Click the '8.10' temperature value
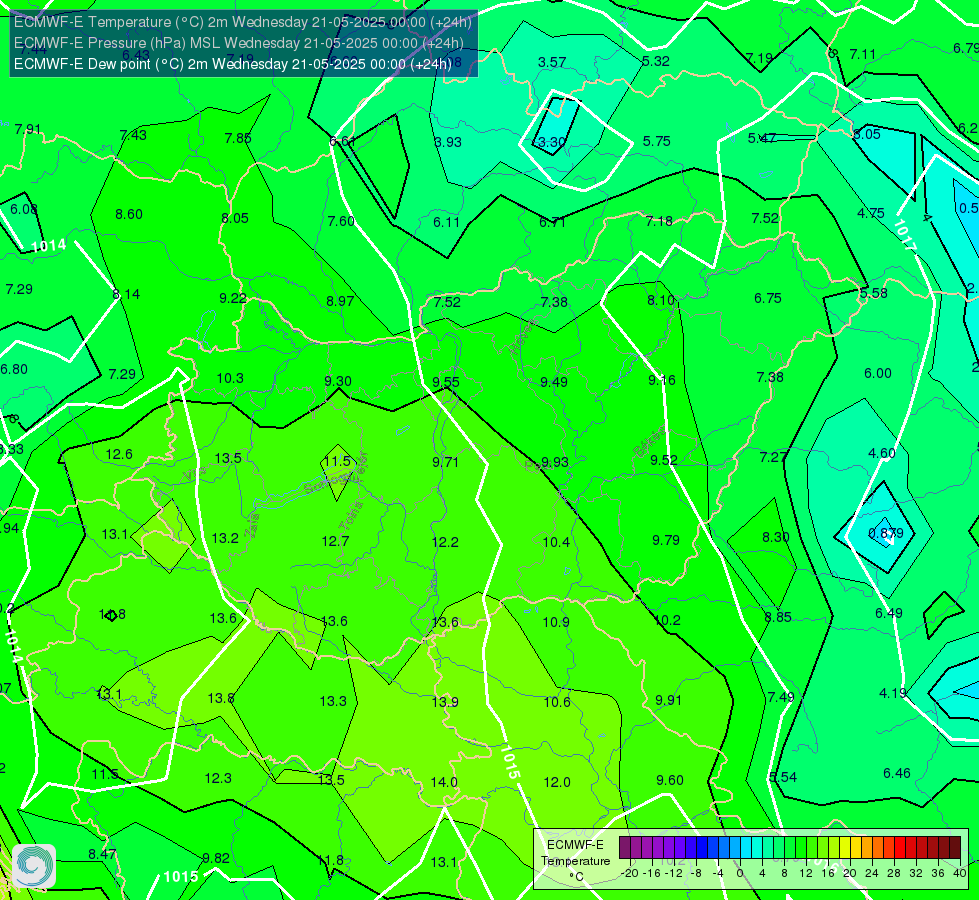This screenshot has width=979, height=900. click(x=661, y=300)
